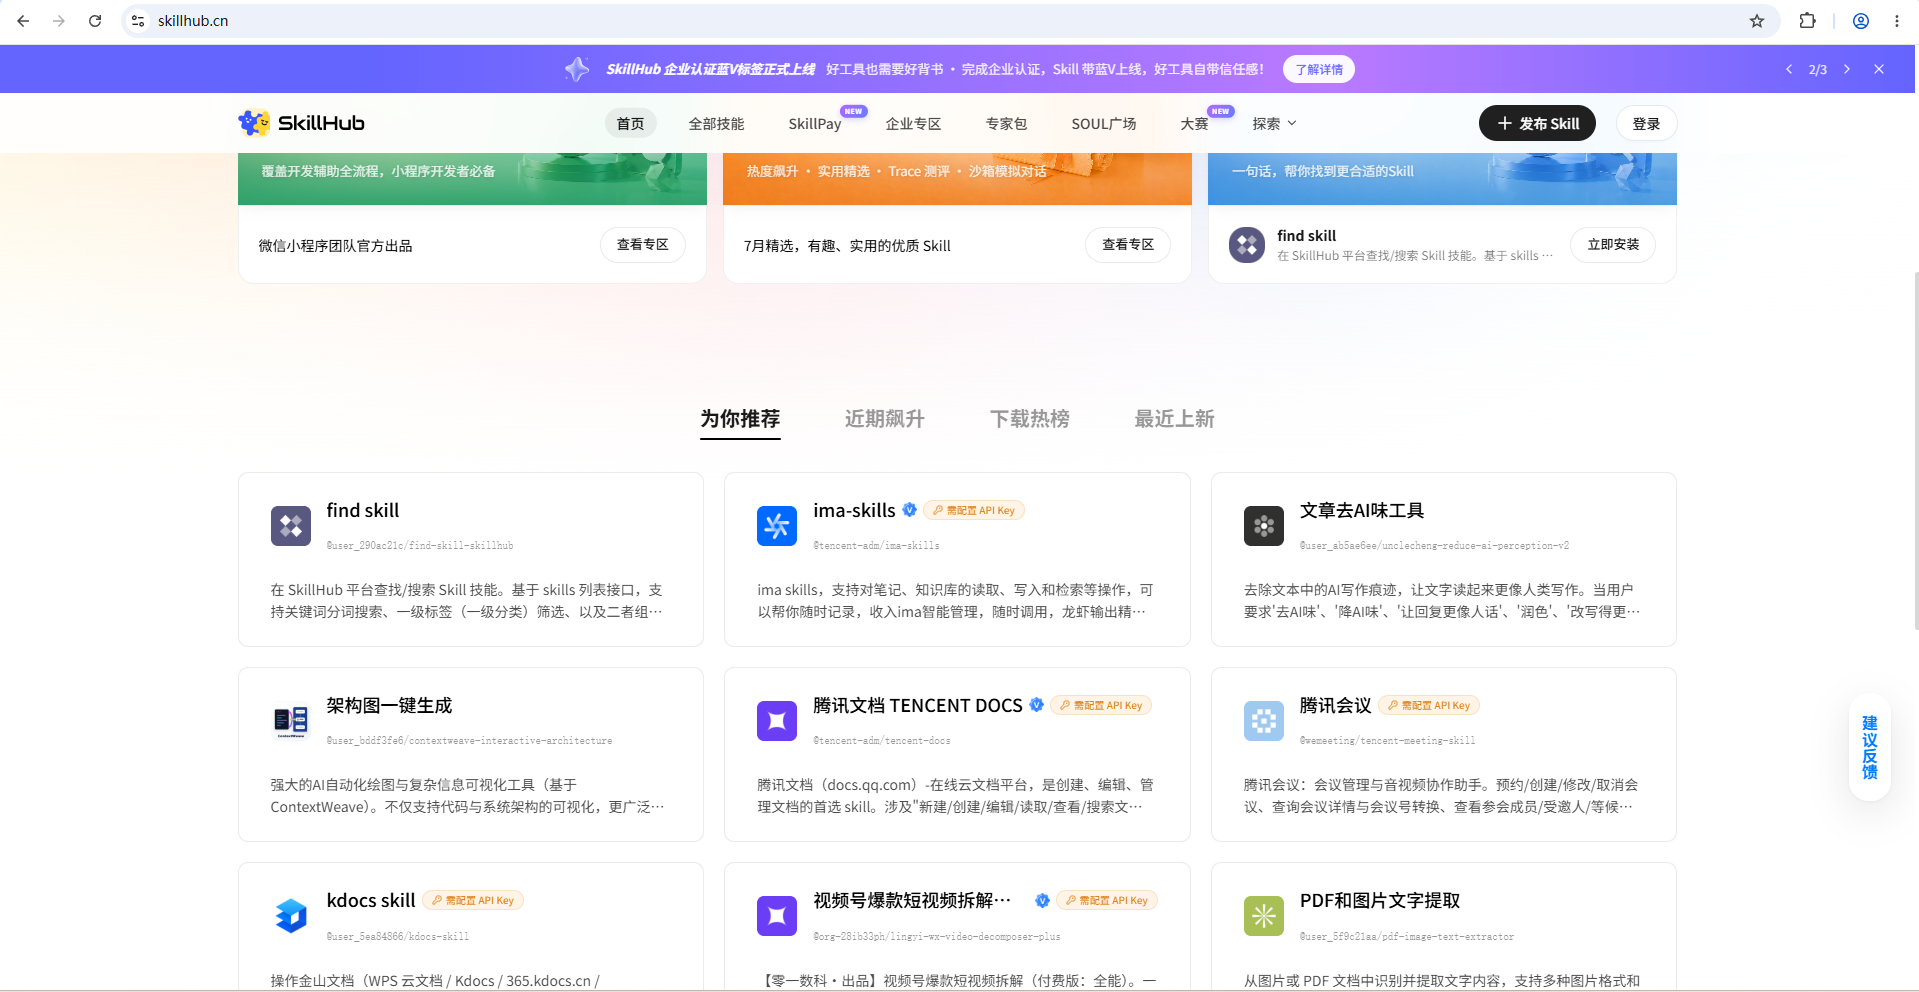
Task: Click the blue 一句话 Skill banner image
Action: [x=1442, y=179]
